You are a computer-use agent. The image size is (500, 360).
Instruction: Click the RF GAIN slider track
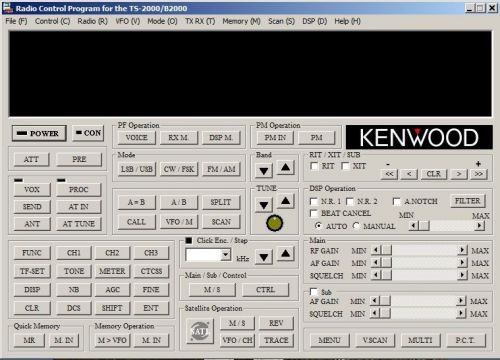point(420,250)
